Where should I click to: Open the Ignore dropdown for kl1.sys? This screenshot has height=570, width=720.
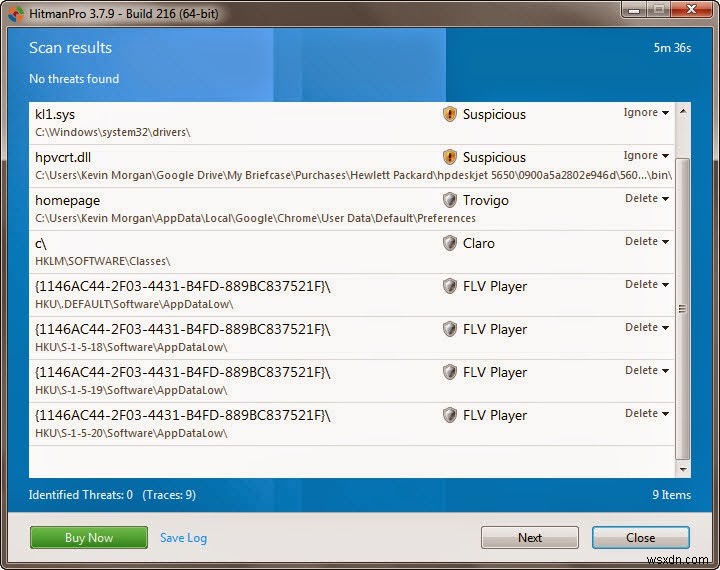tap(646, 113)
